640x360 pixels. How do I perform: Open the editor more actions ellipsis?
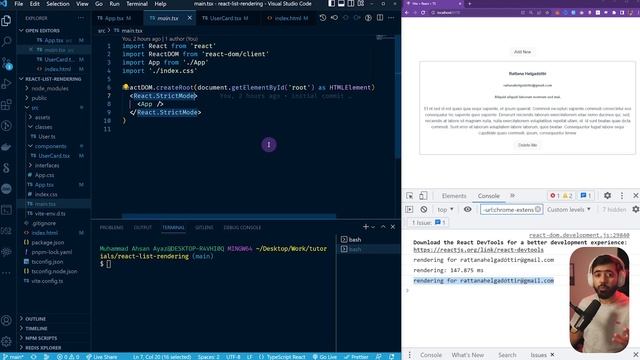pos(391,18)
